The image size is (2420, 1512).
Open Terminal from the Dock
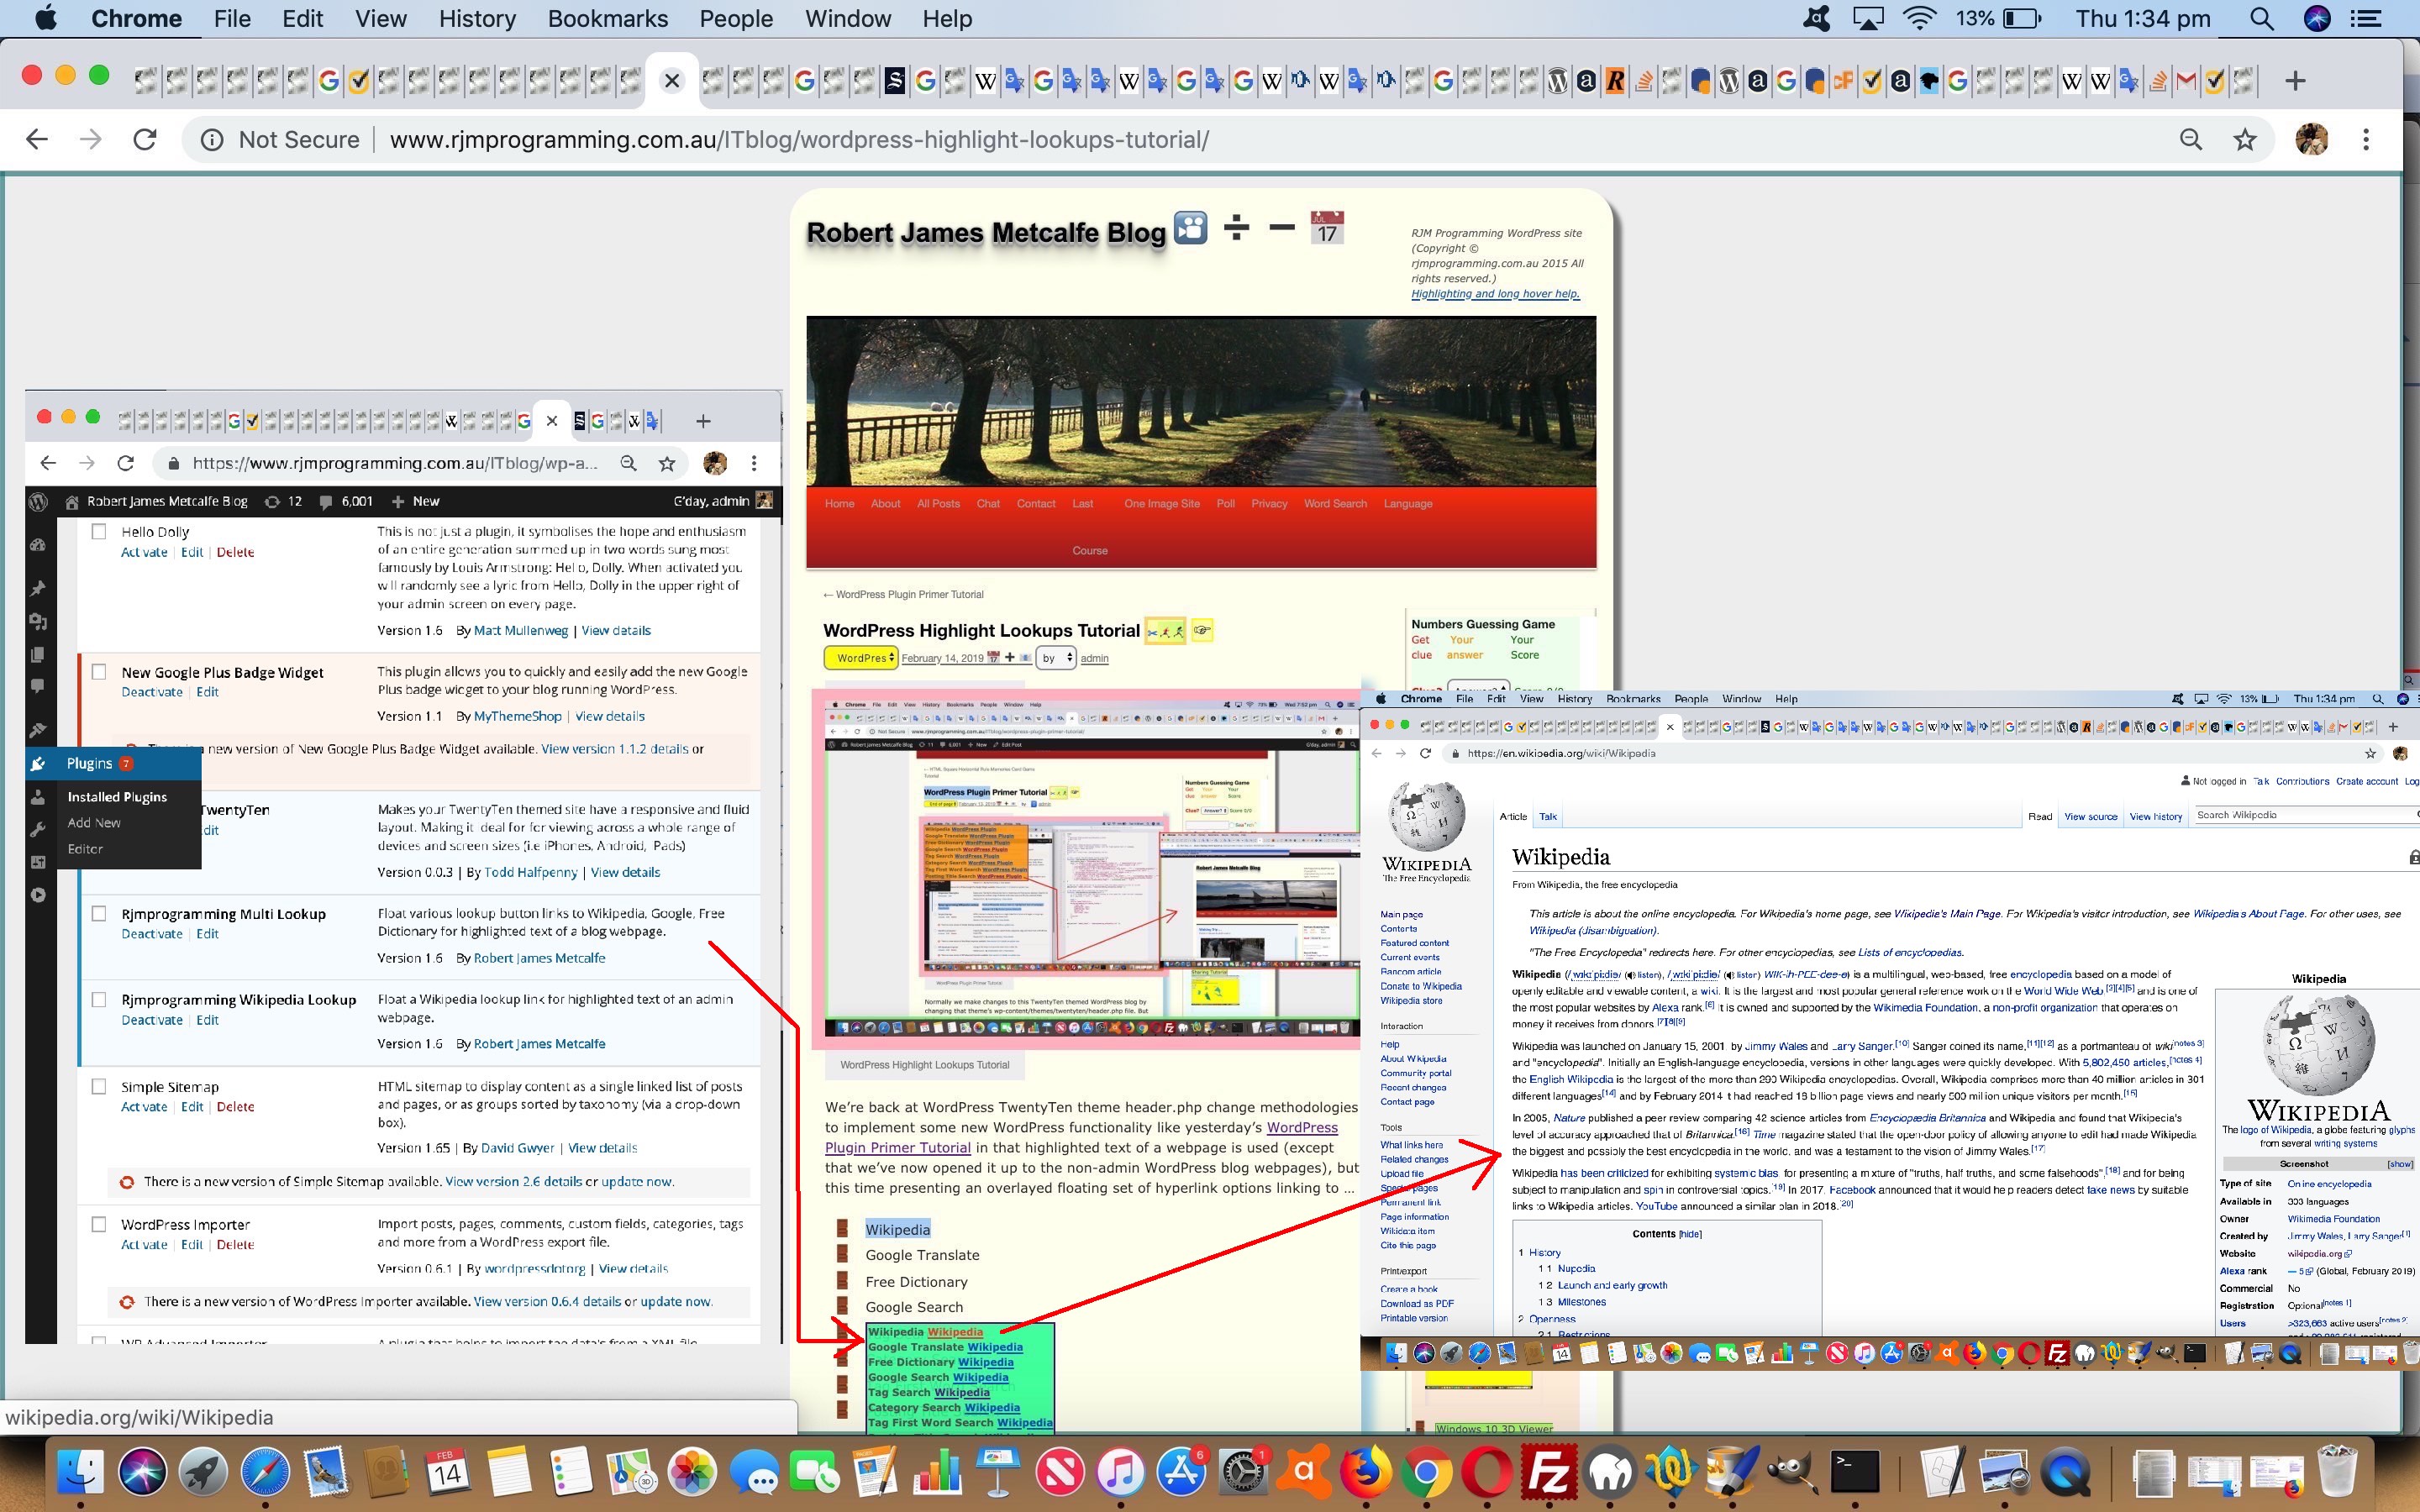1855,1471
